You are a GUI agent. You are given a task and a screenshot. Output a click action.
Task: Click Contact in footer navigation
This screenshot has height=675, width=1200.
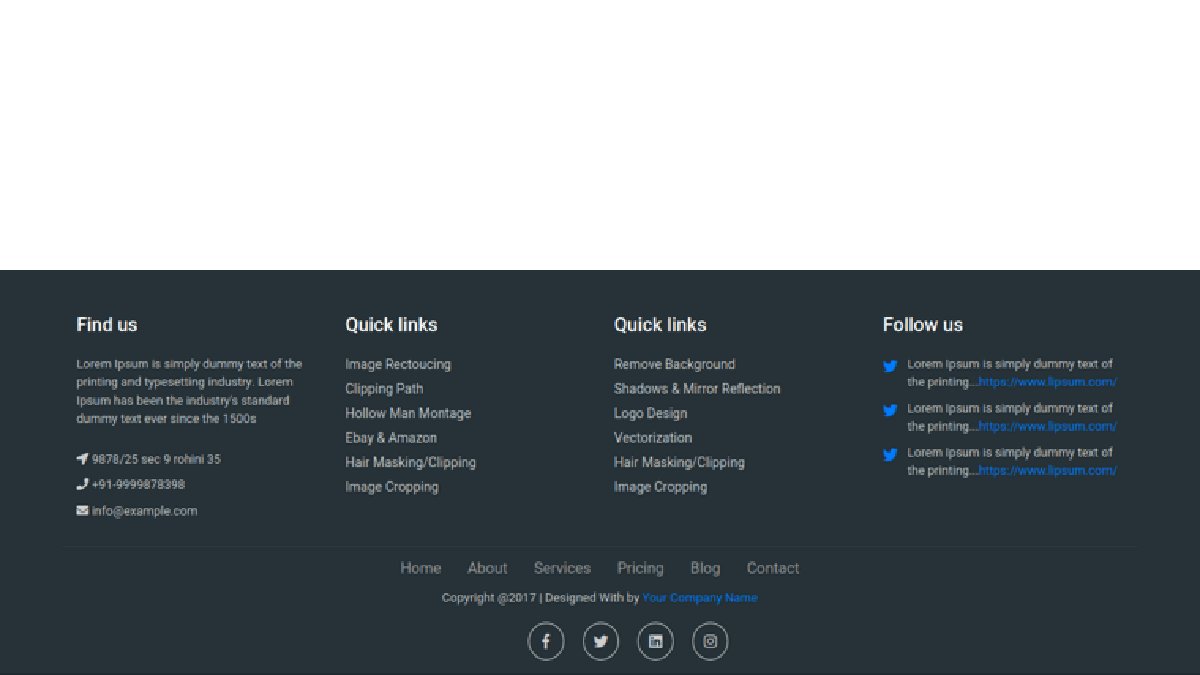[773, 568]
